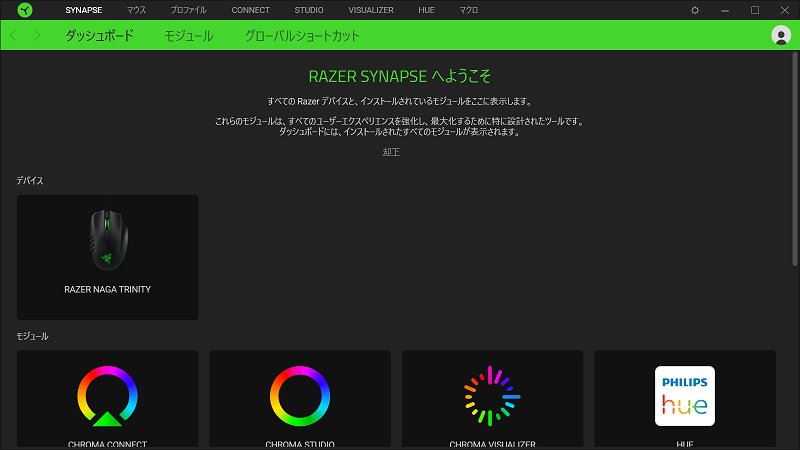Open the STUDIO tab
This screenshot has width=800, height=450.
click(x=309, y=10)
